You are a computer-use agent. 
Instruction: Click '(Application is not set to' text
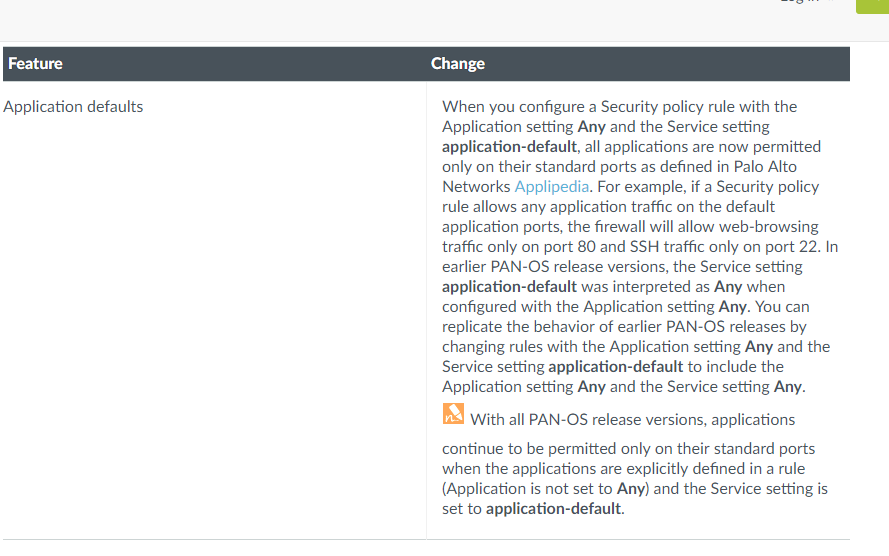pyautogui.click(x=527, y=489)
